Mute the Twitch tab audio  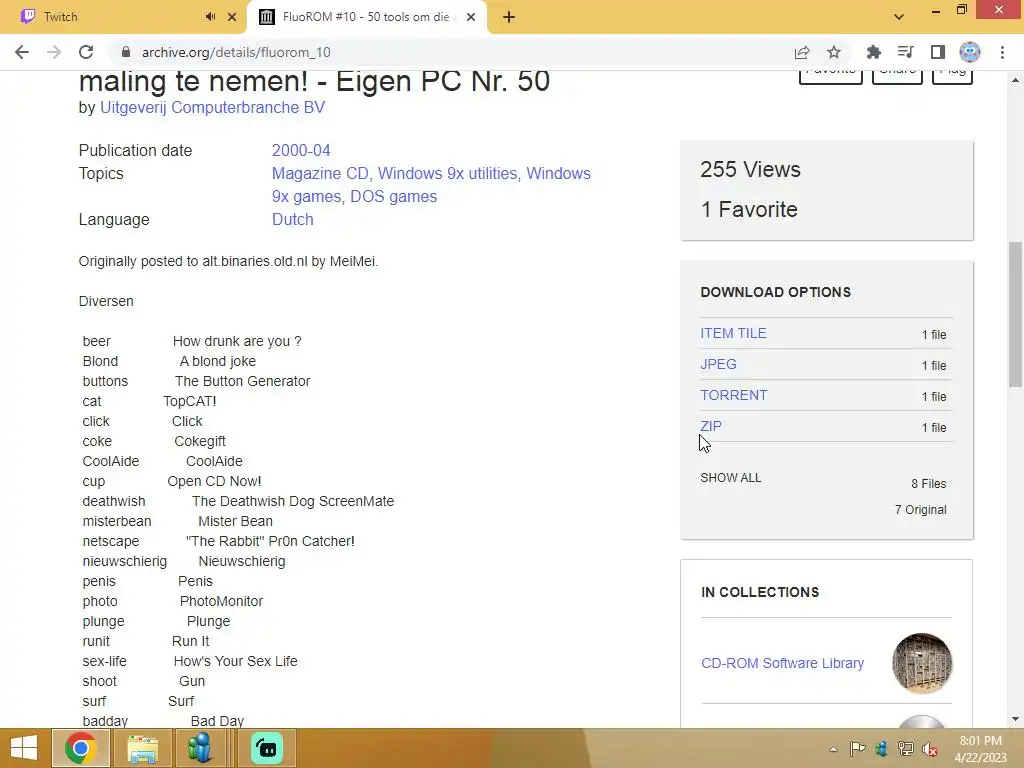click(210, 17)
